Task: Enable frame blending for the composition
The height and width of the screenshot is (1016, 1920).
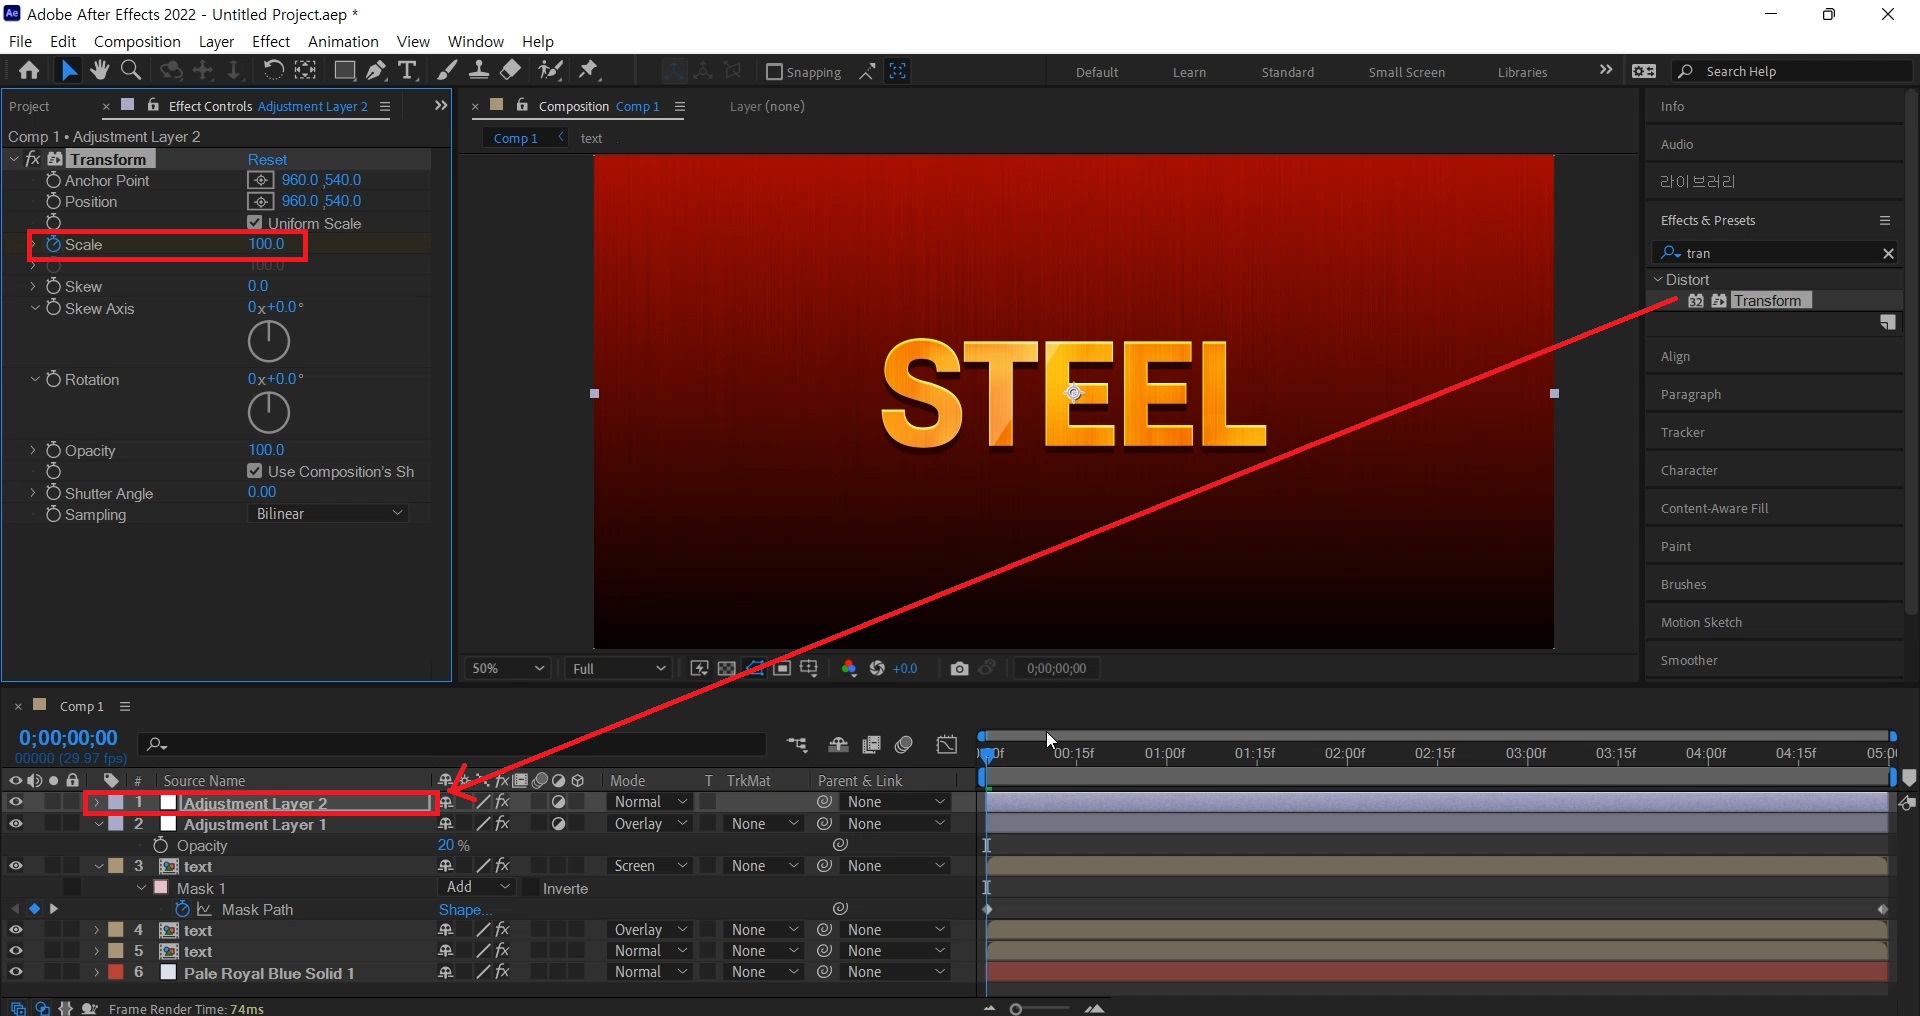Action: tap(871, 744)
